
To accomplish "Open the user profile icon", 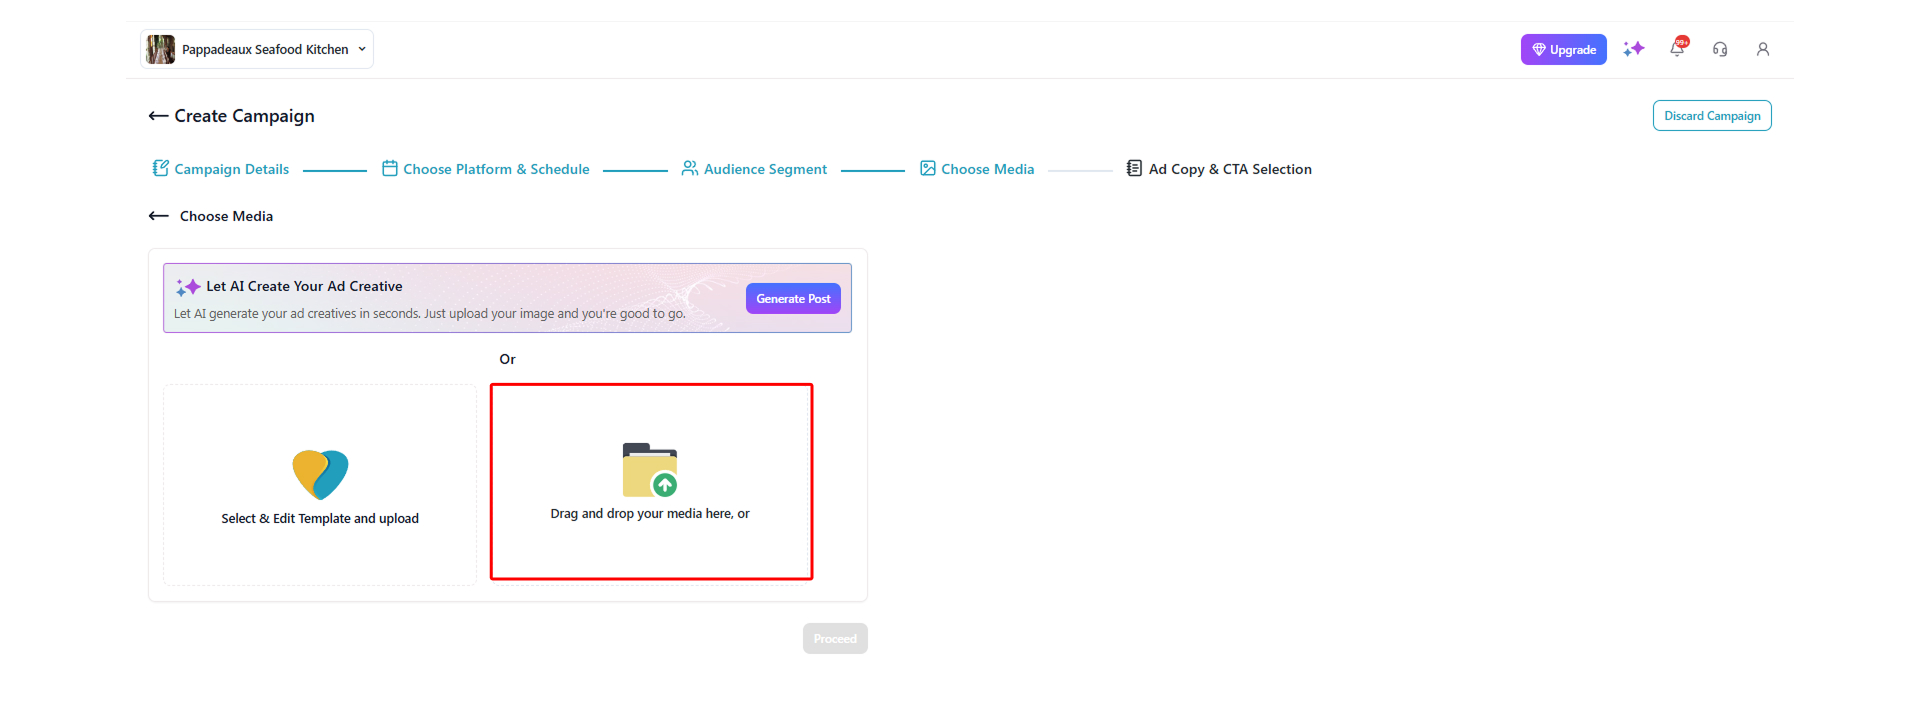I will click(x=1763, y=49).
